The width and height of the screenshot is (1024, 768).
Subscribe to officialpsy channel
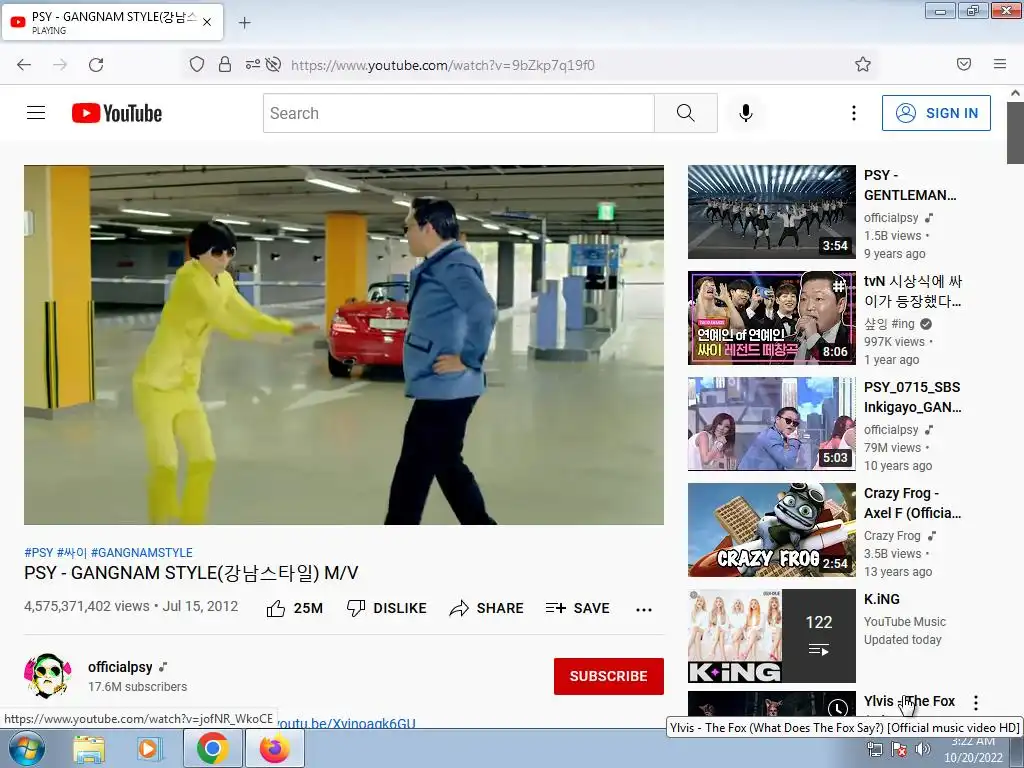click(609, 676)
